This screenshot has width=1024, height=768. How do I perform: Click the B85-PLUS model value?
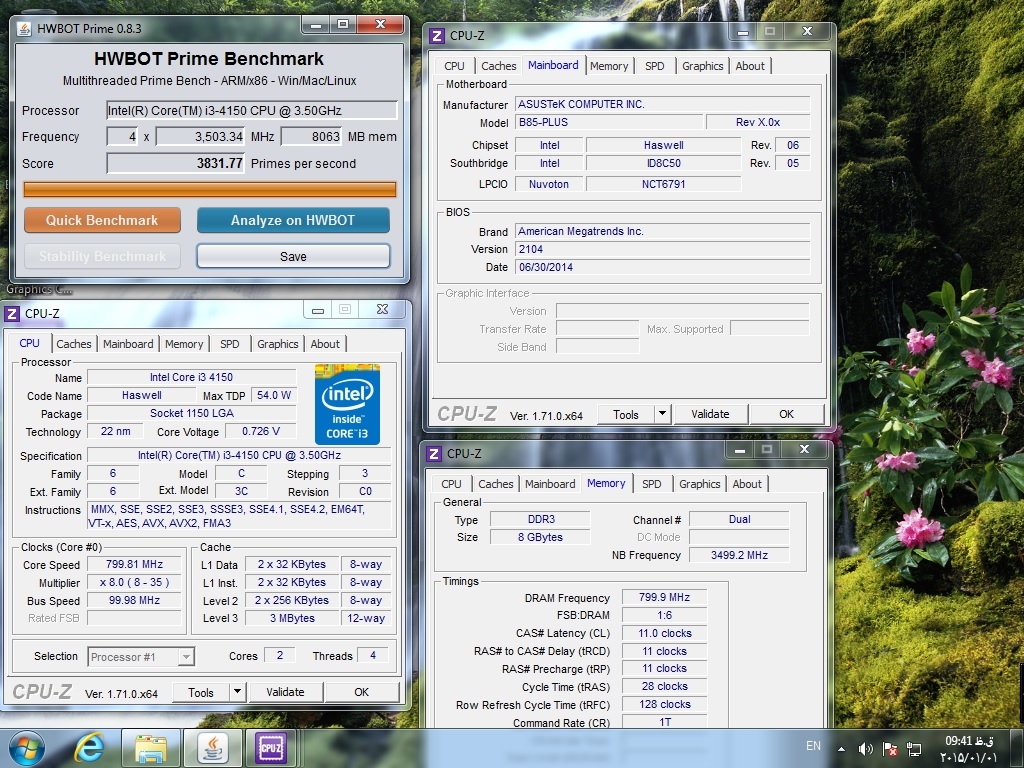pos(609,122)
